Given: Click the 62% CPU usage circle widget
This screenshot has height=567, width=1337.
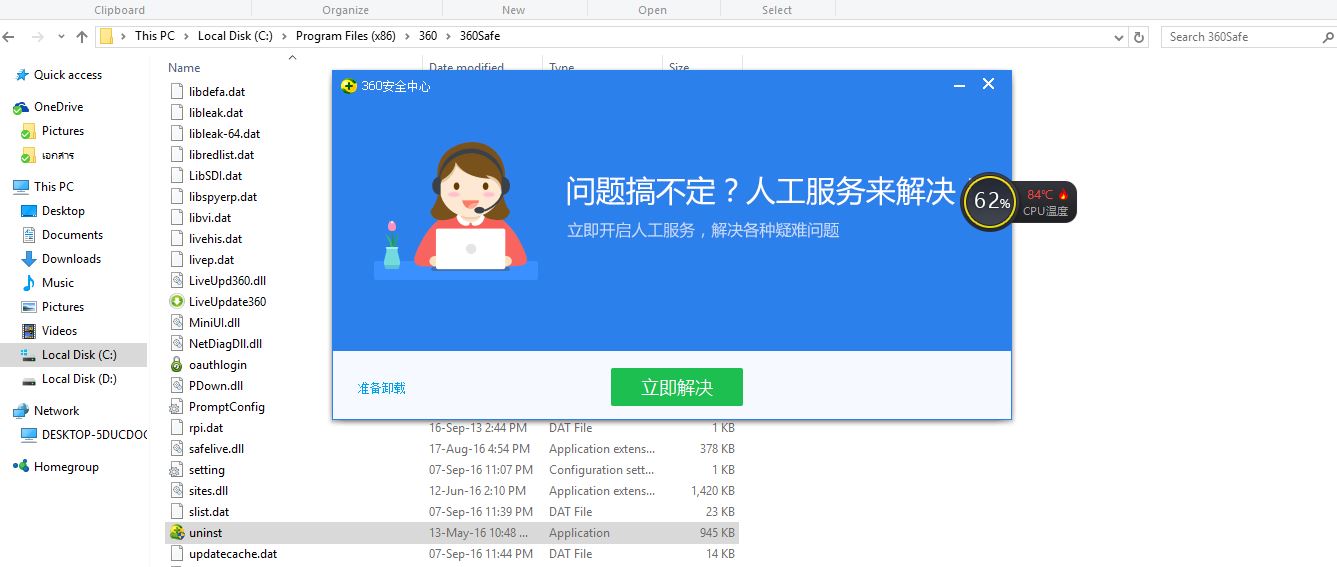Looking at the screenshot, I should (x=990, y=201).
